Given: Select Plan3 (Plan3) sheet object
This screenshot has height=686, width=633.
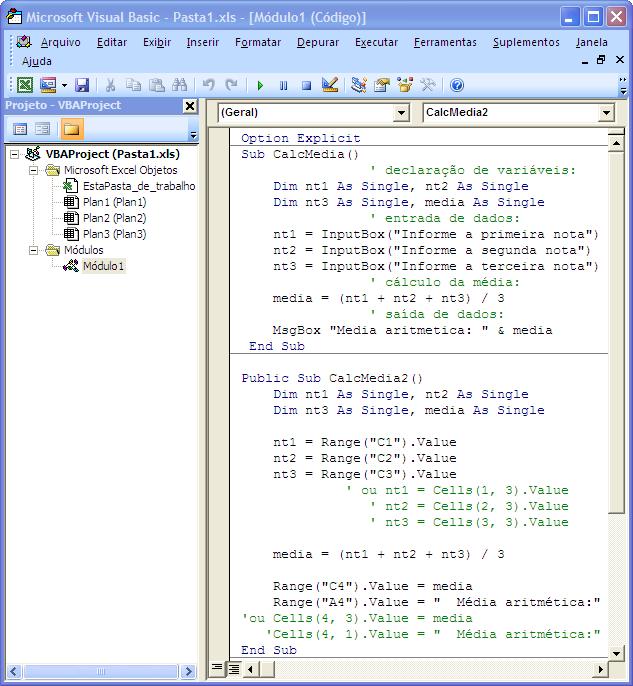Looking at the screenshot, I should tap(115, 234).
